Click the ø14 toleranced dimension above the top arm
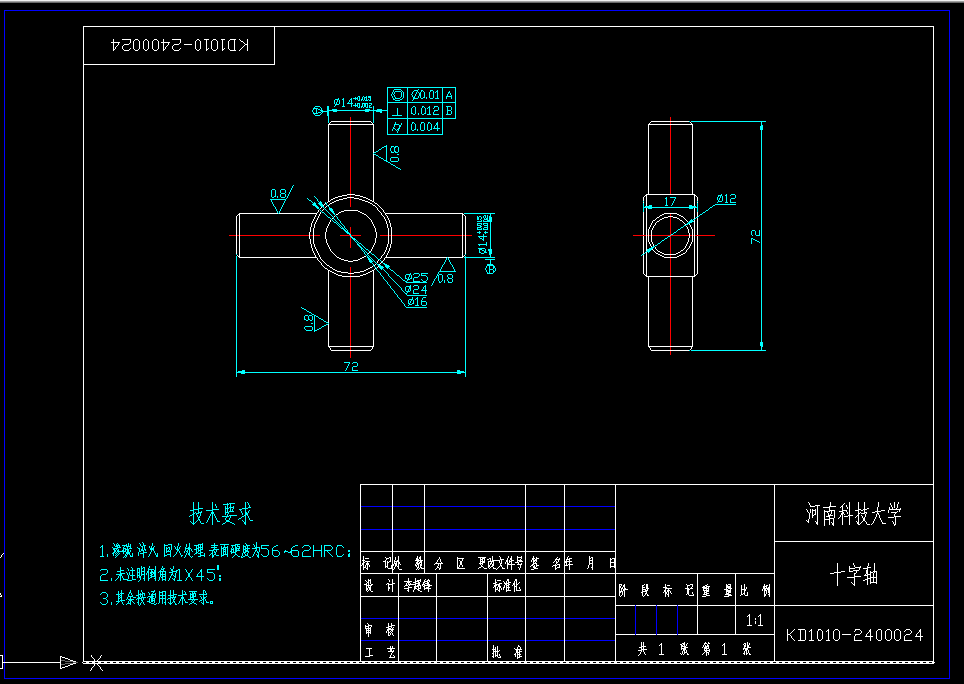964x684 pixels. (x=353, y=102)
